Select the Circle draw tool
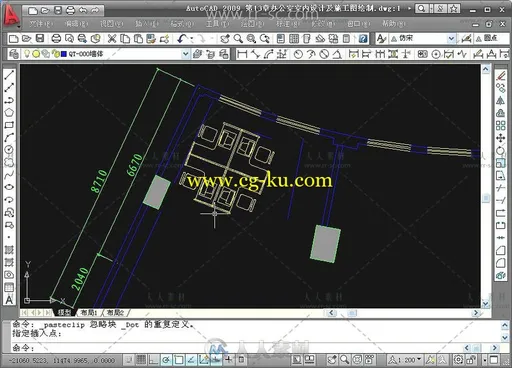 point(9,149)
